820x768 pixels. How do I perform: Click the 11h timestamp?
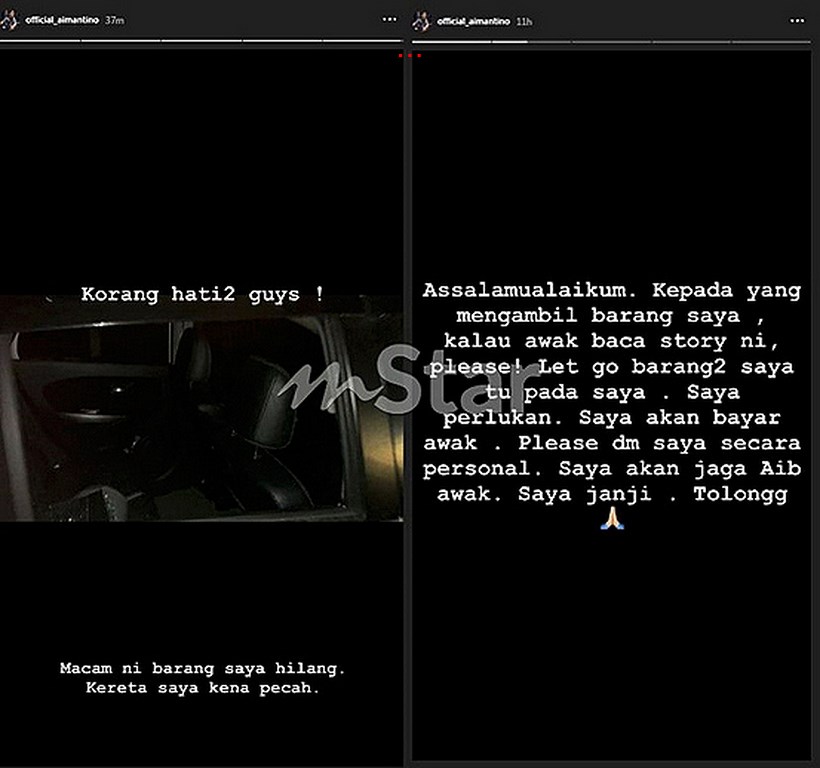[524, 22]
